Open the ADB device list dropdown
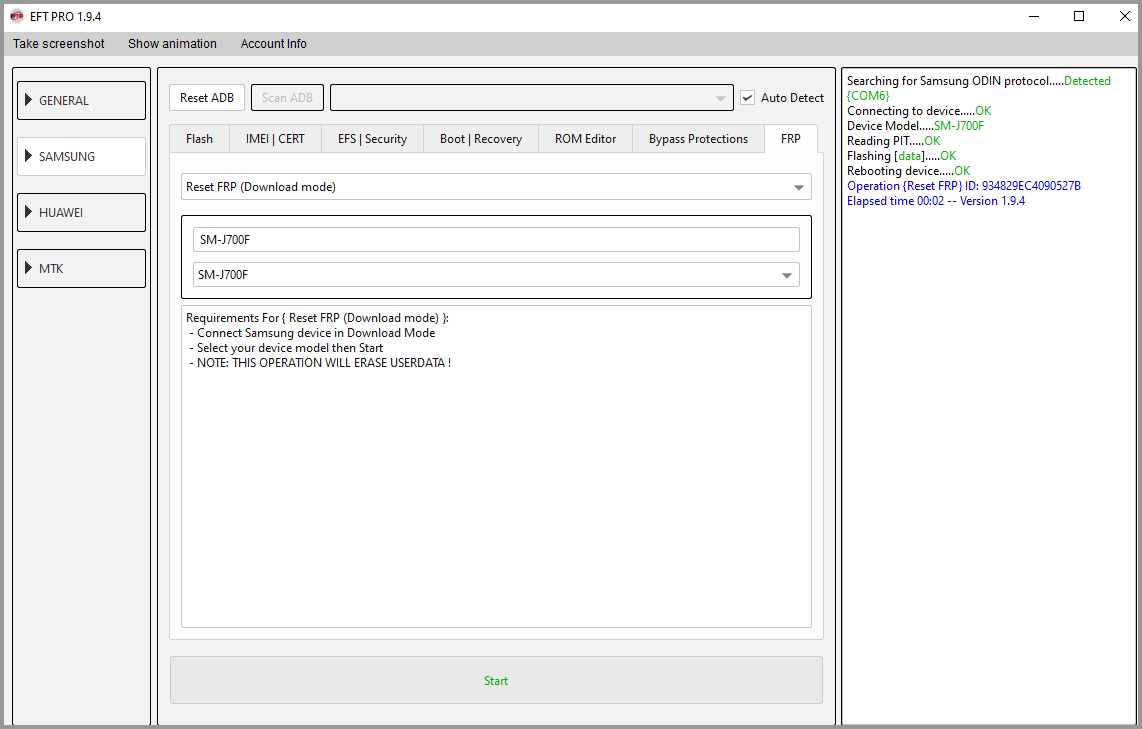 point(531,98)
